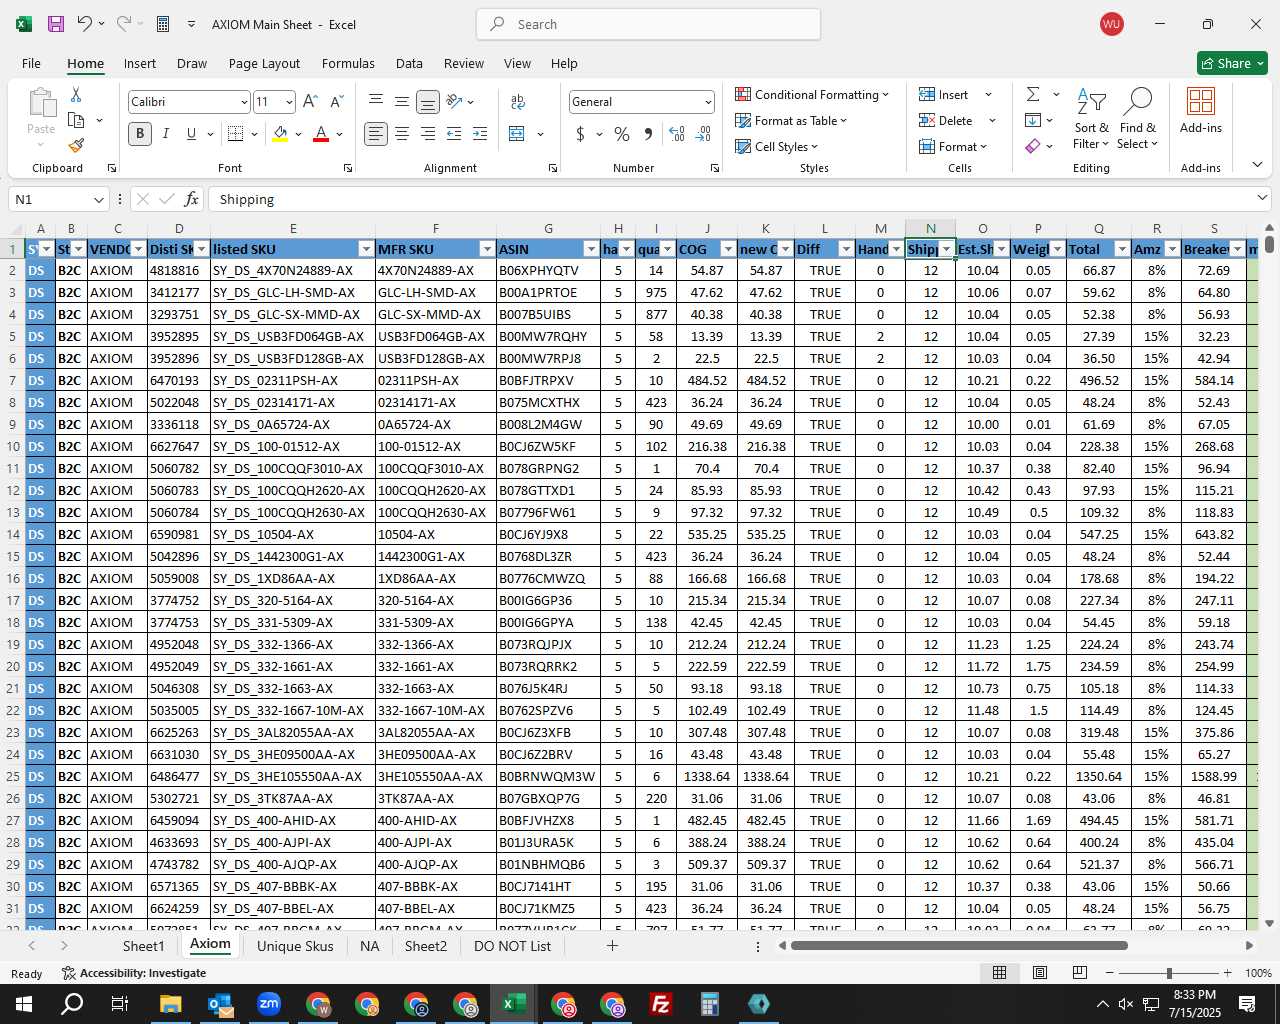The image size is (1280, 1024).
Task: Open the COG column filter dropdown
Action: [x=728, y=249]
